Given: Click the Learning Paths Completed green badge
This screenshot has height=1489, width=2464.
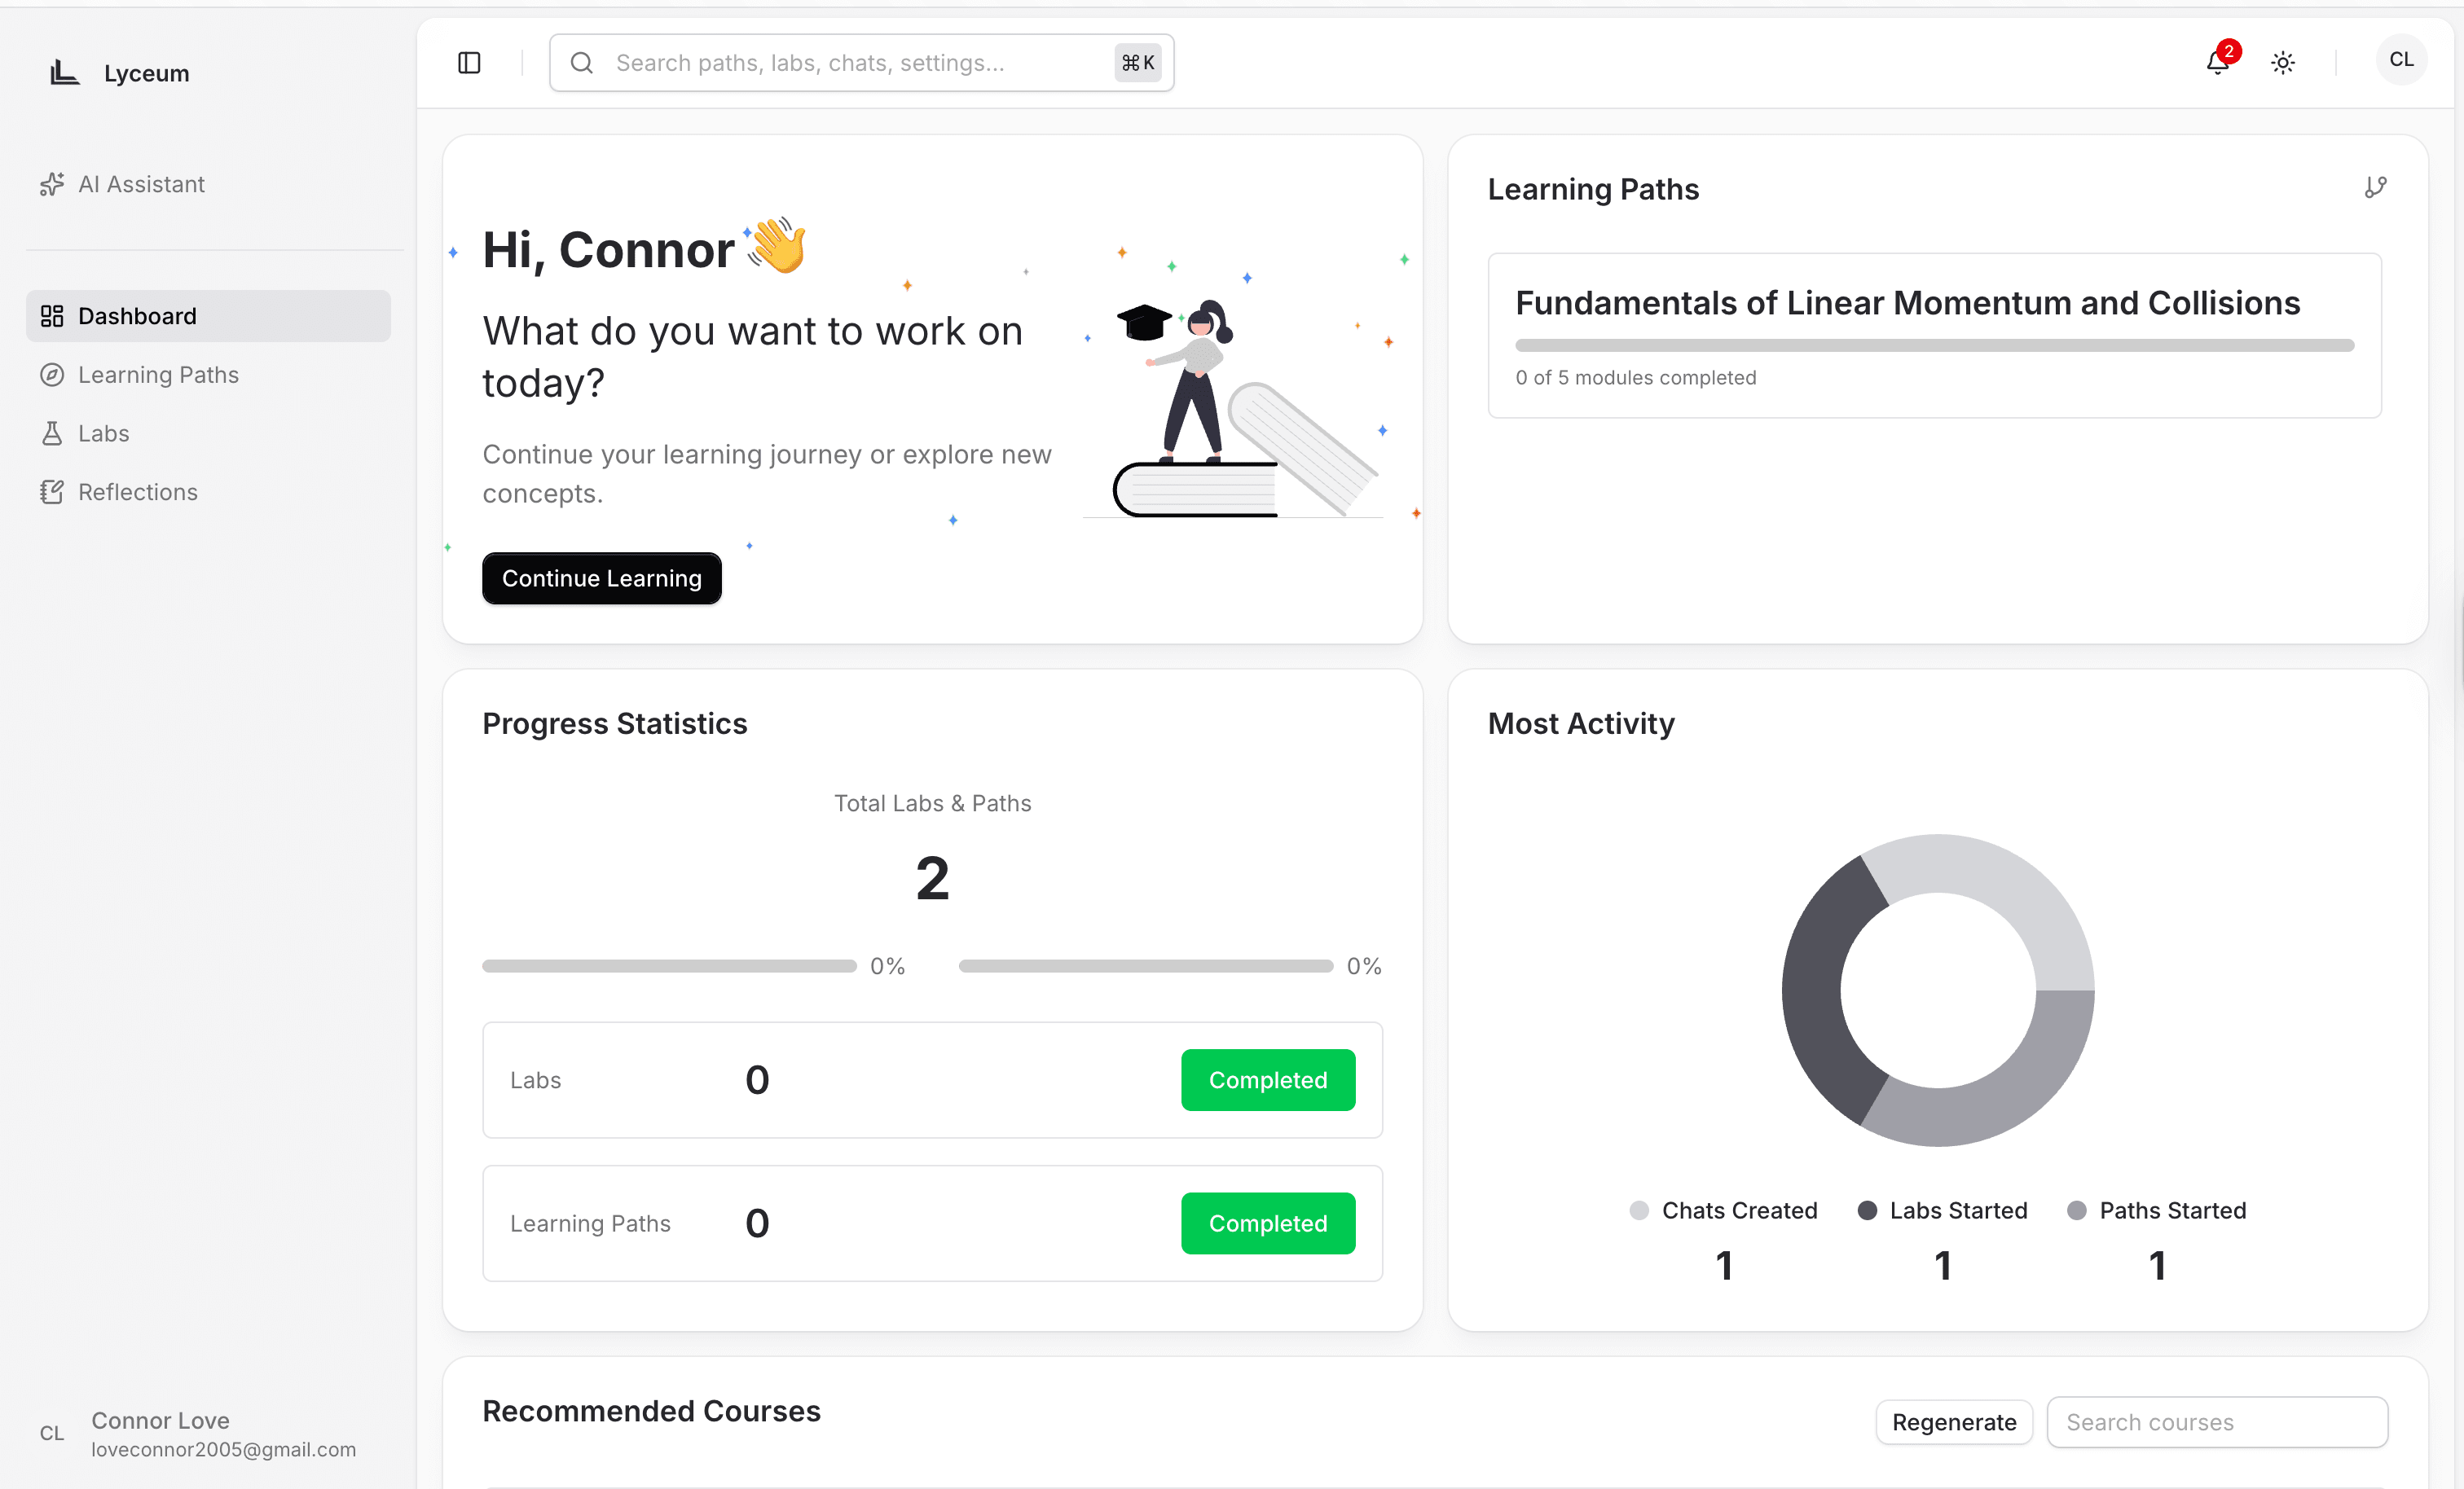Looking at the screenshot, I should pos(1267,1223).
